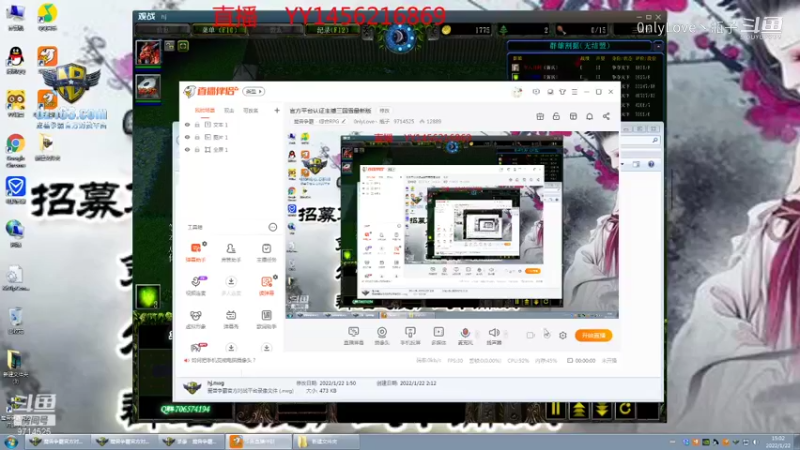
Task: Switch to the second scene tab
Action: [x=229, y=110]
